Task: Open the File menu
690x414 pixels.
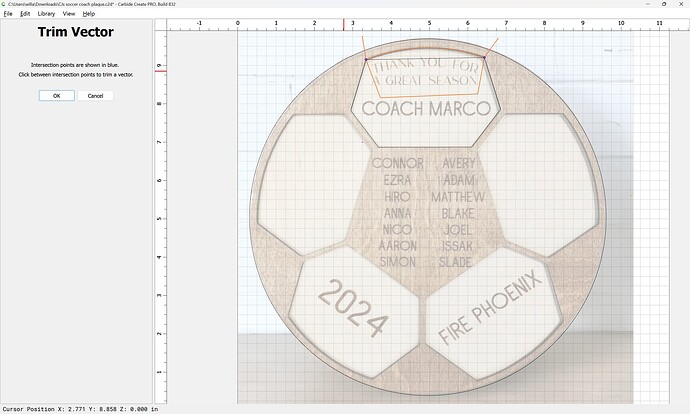Action: 8,14
